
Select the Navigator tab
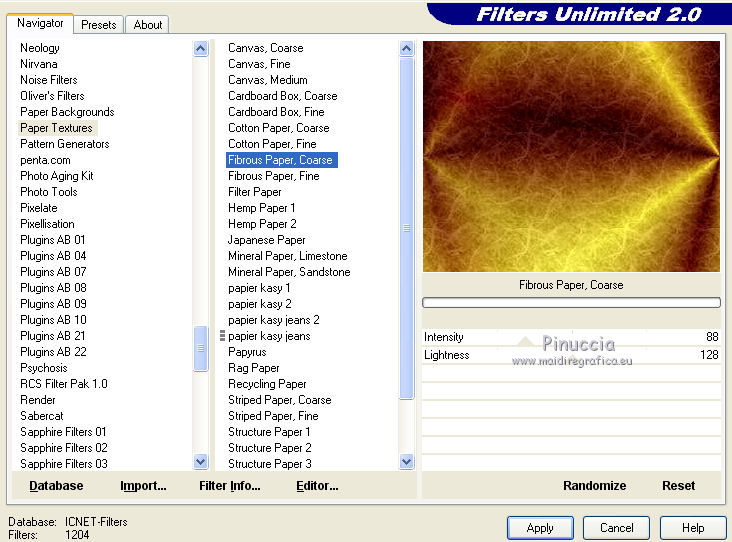(x=40, y=23)
